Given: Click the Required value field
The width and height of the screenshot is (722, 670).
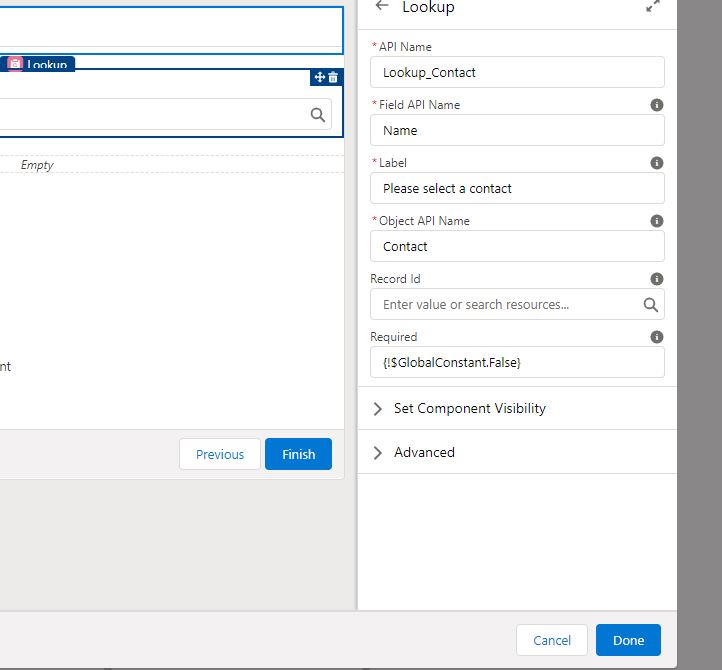Looking at the screenshot, I should [517, 362].
